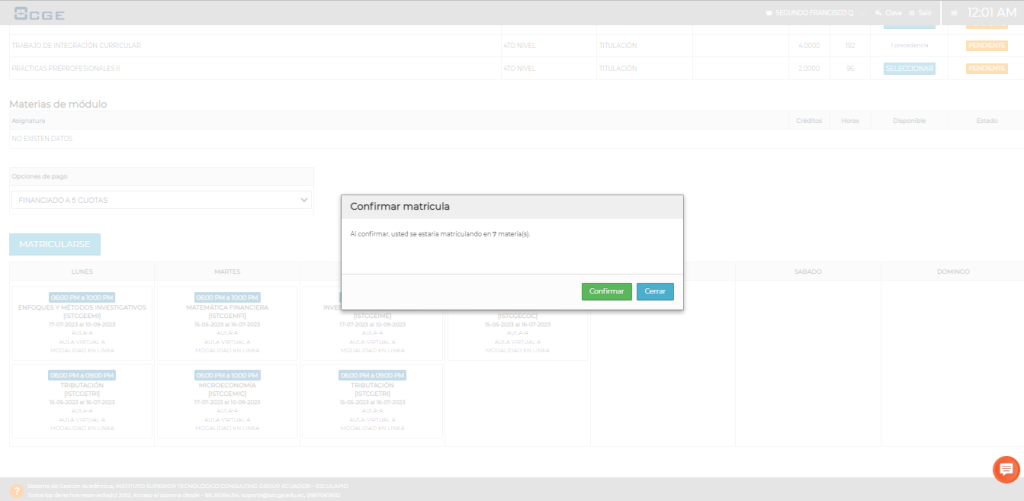Open the Clave password link
The width and height of the screenshot is (1024, 501).
893,13
